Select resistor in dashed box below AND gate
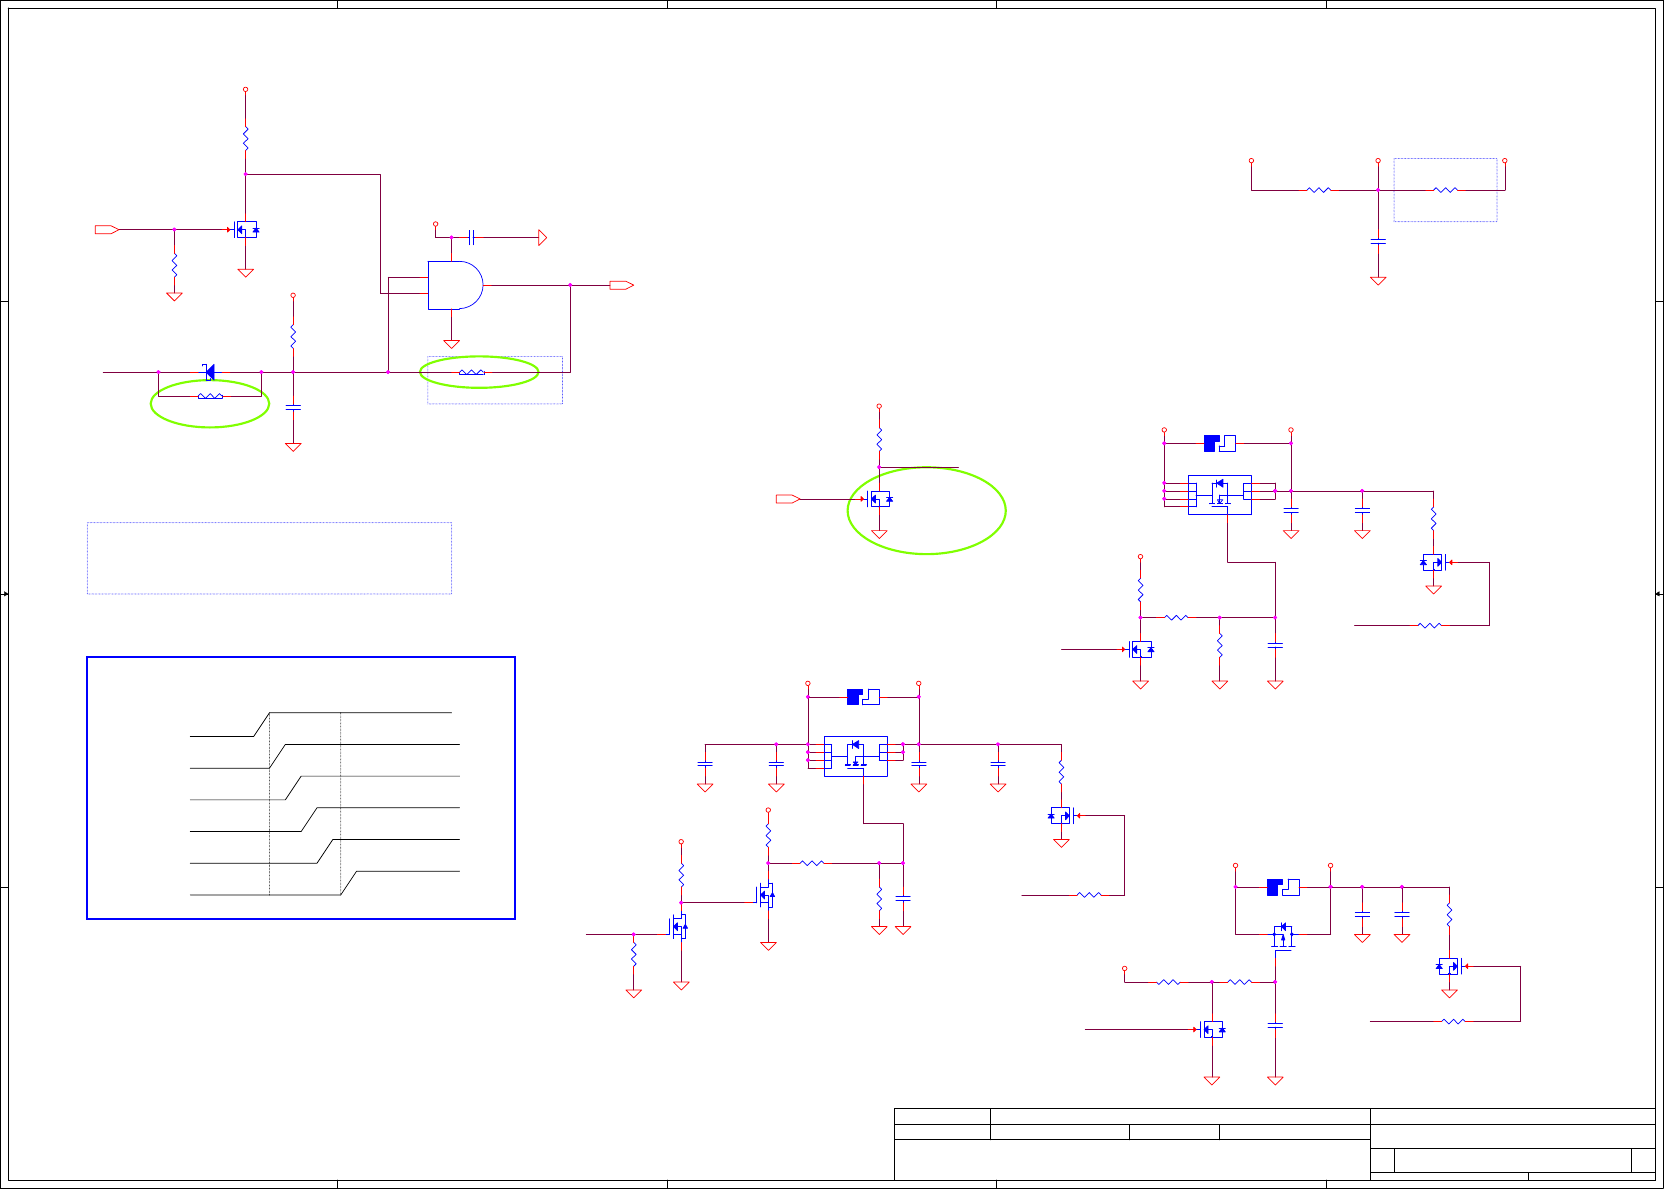Viewport: 1664px width, 1189px height. 472,372
